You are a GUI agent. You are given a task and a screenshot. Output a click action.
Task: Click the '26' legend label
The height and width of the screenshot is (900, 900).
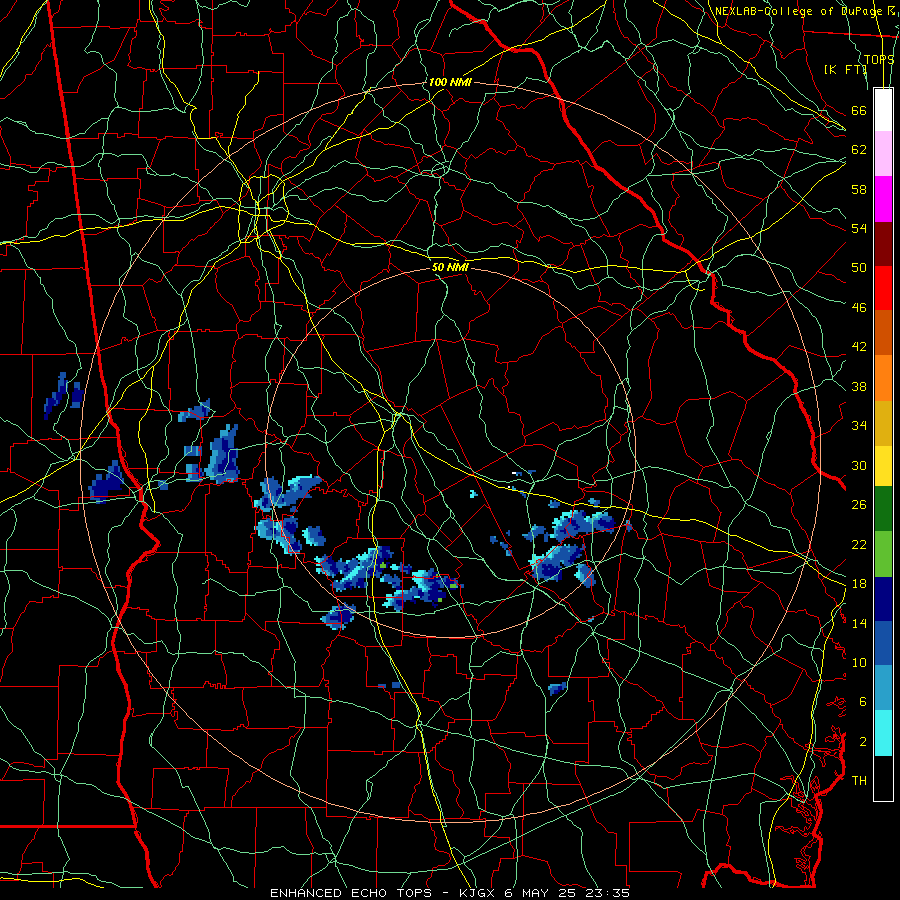click(x=859, y=505)
